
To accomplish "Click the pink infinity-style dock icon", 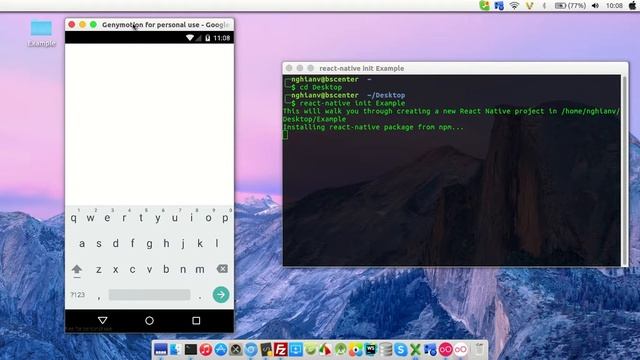I will (460, 349).
